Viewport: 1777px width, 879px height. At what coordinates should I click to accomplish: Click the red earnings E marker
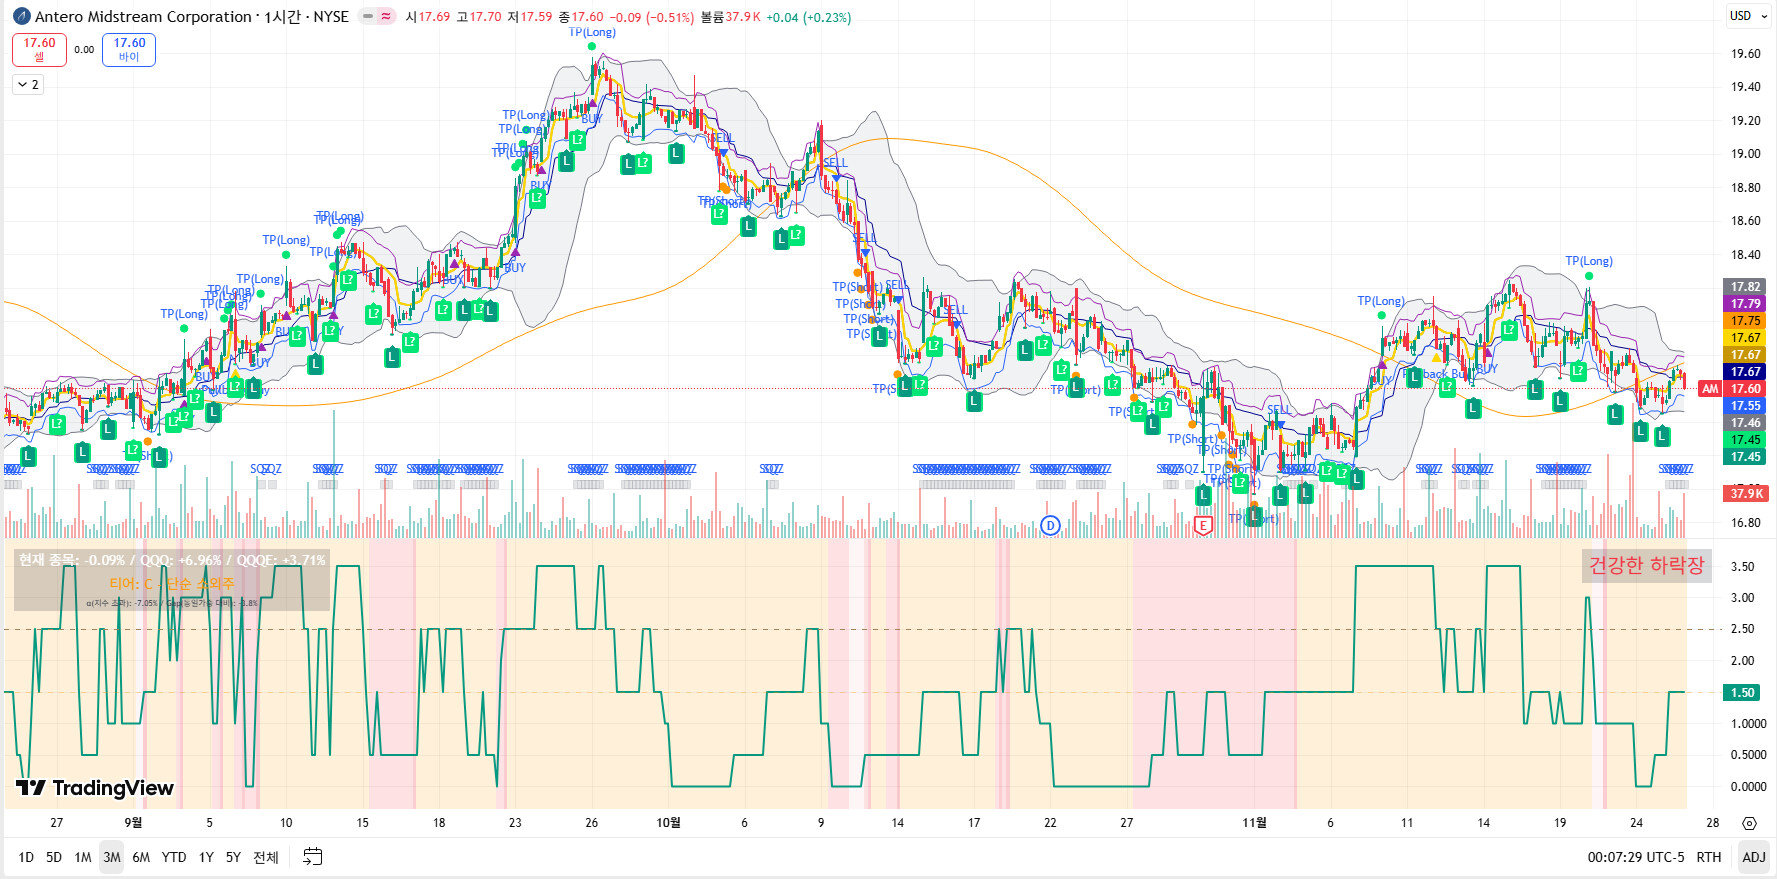(1203, 525)
